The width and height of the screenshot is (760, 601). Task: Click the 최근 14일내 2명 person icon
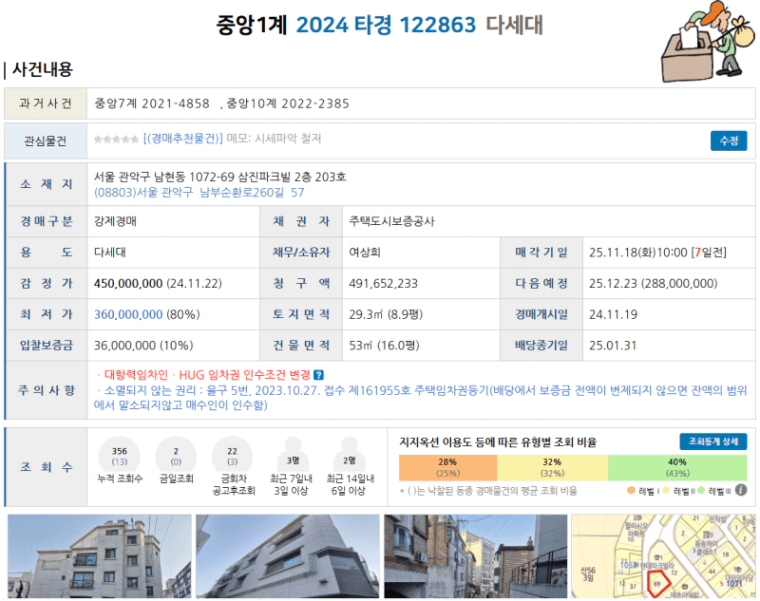[x=349, y=453]
